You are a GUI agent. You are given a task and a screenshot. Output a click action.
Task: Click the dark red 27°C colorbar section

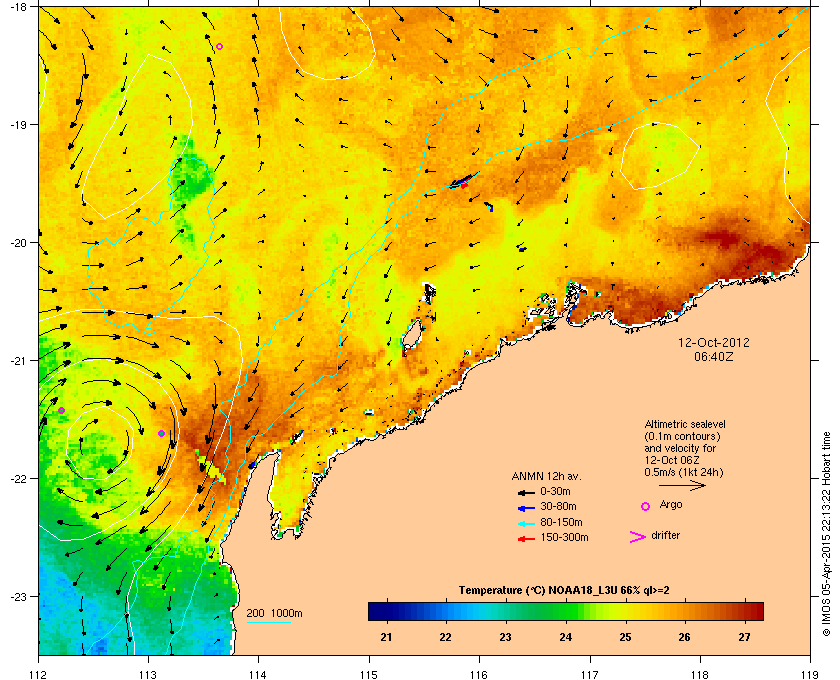click(746, 611)
